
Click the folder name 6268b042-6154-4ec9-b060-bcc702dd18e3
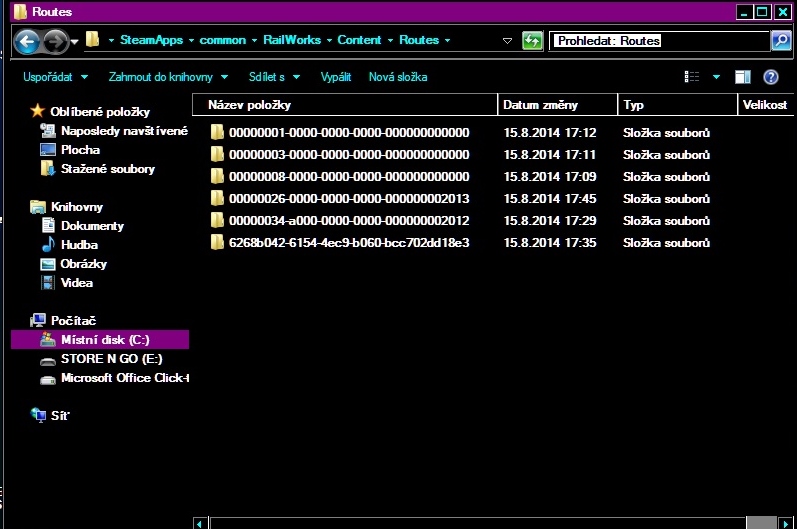[x=349, y=243]
